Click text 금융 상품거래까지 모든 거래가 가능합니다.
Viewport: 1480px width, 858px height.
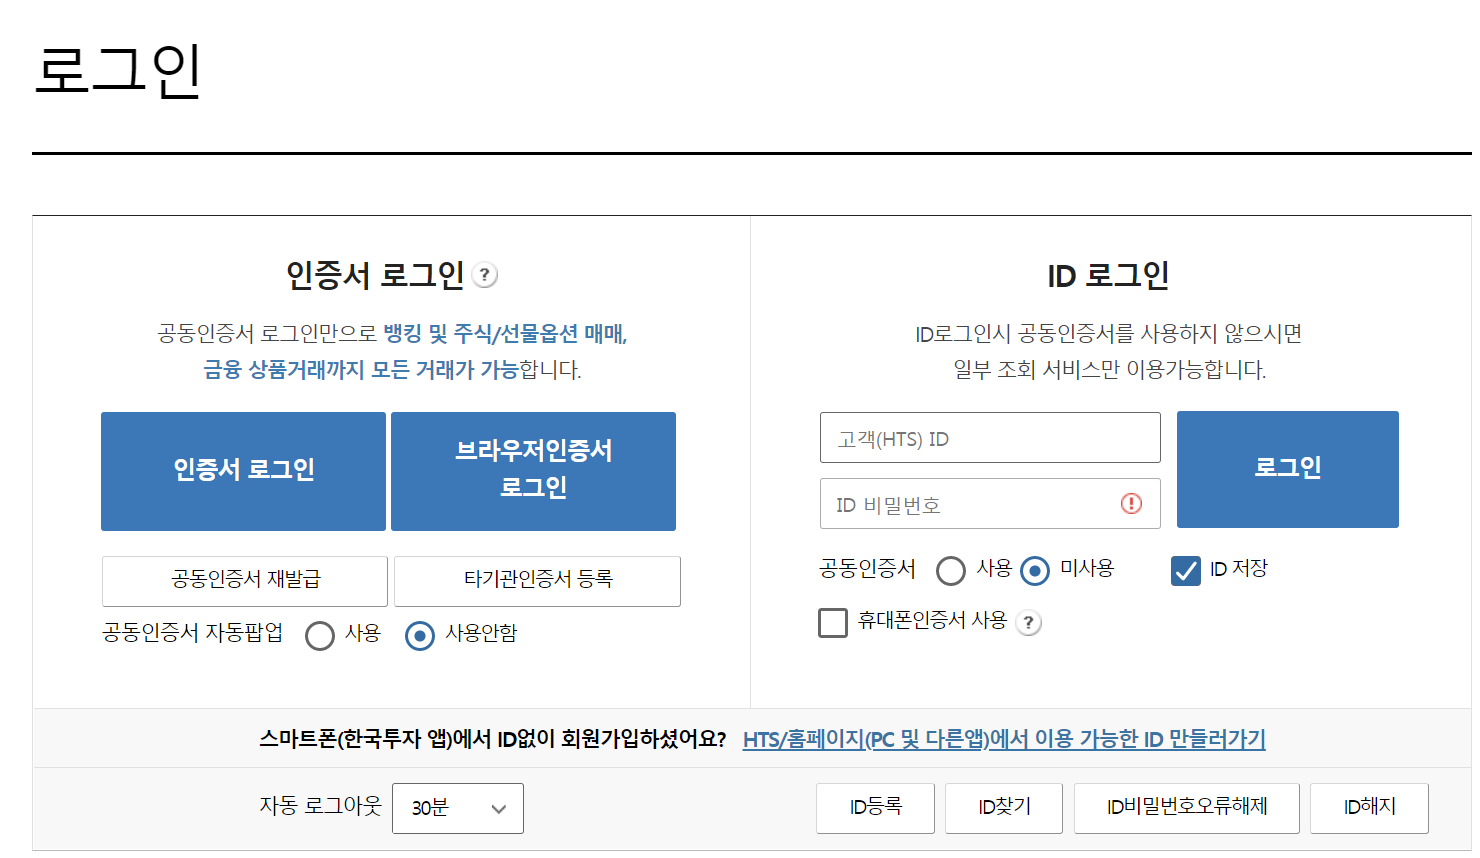pos(392,370)
